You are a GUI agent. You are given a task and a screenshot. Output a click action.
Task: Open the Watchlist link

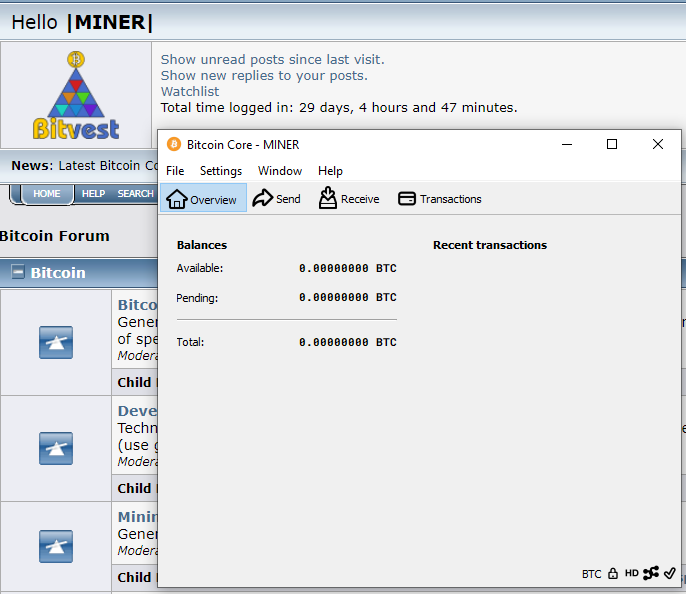(190, 91)
